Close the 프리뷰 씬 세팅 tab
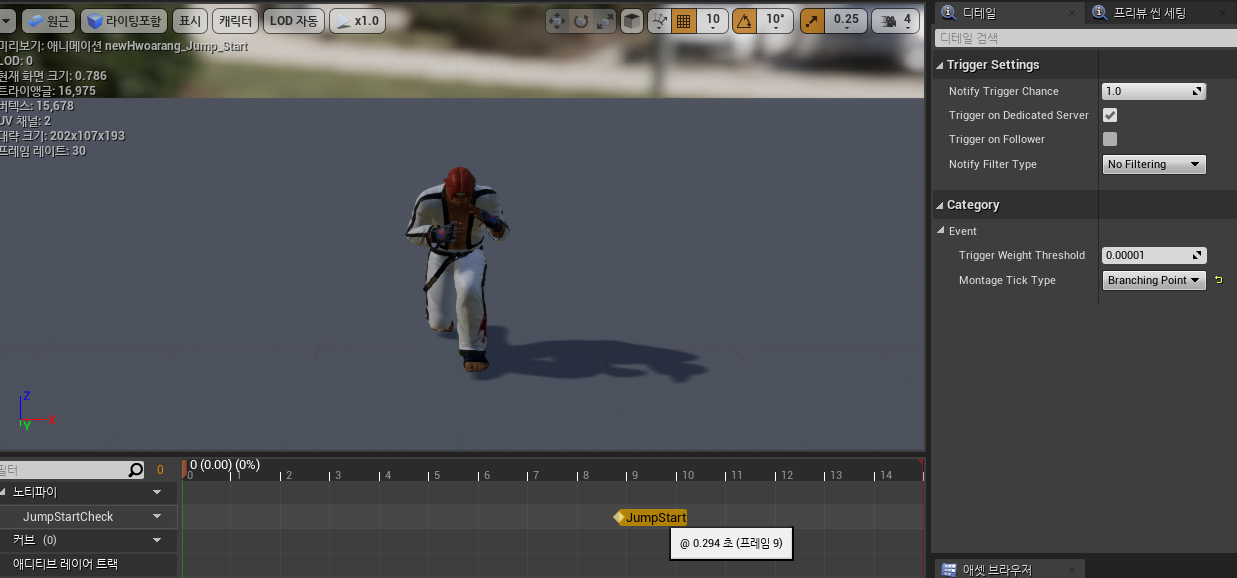1237x578 pixels. (1224, 13)
